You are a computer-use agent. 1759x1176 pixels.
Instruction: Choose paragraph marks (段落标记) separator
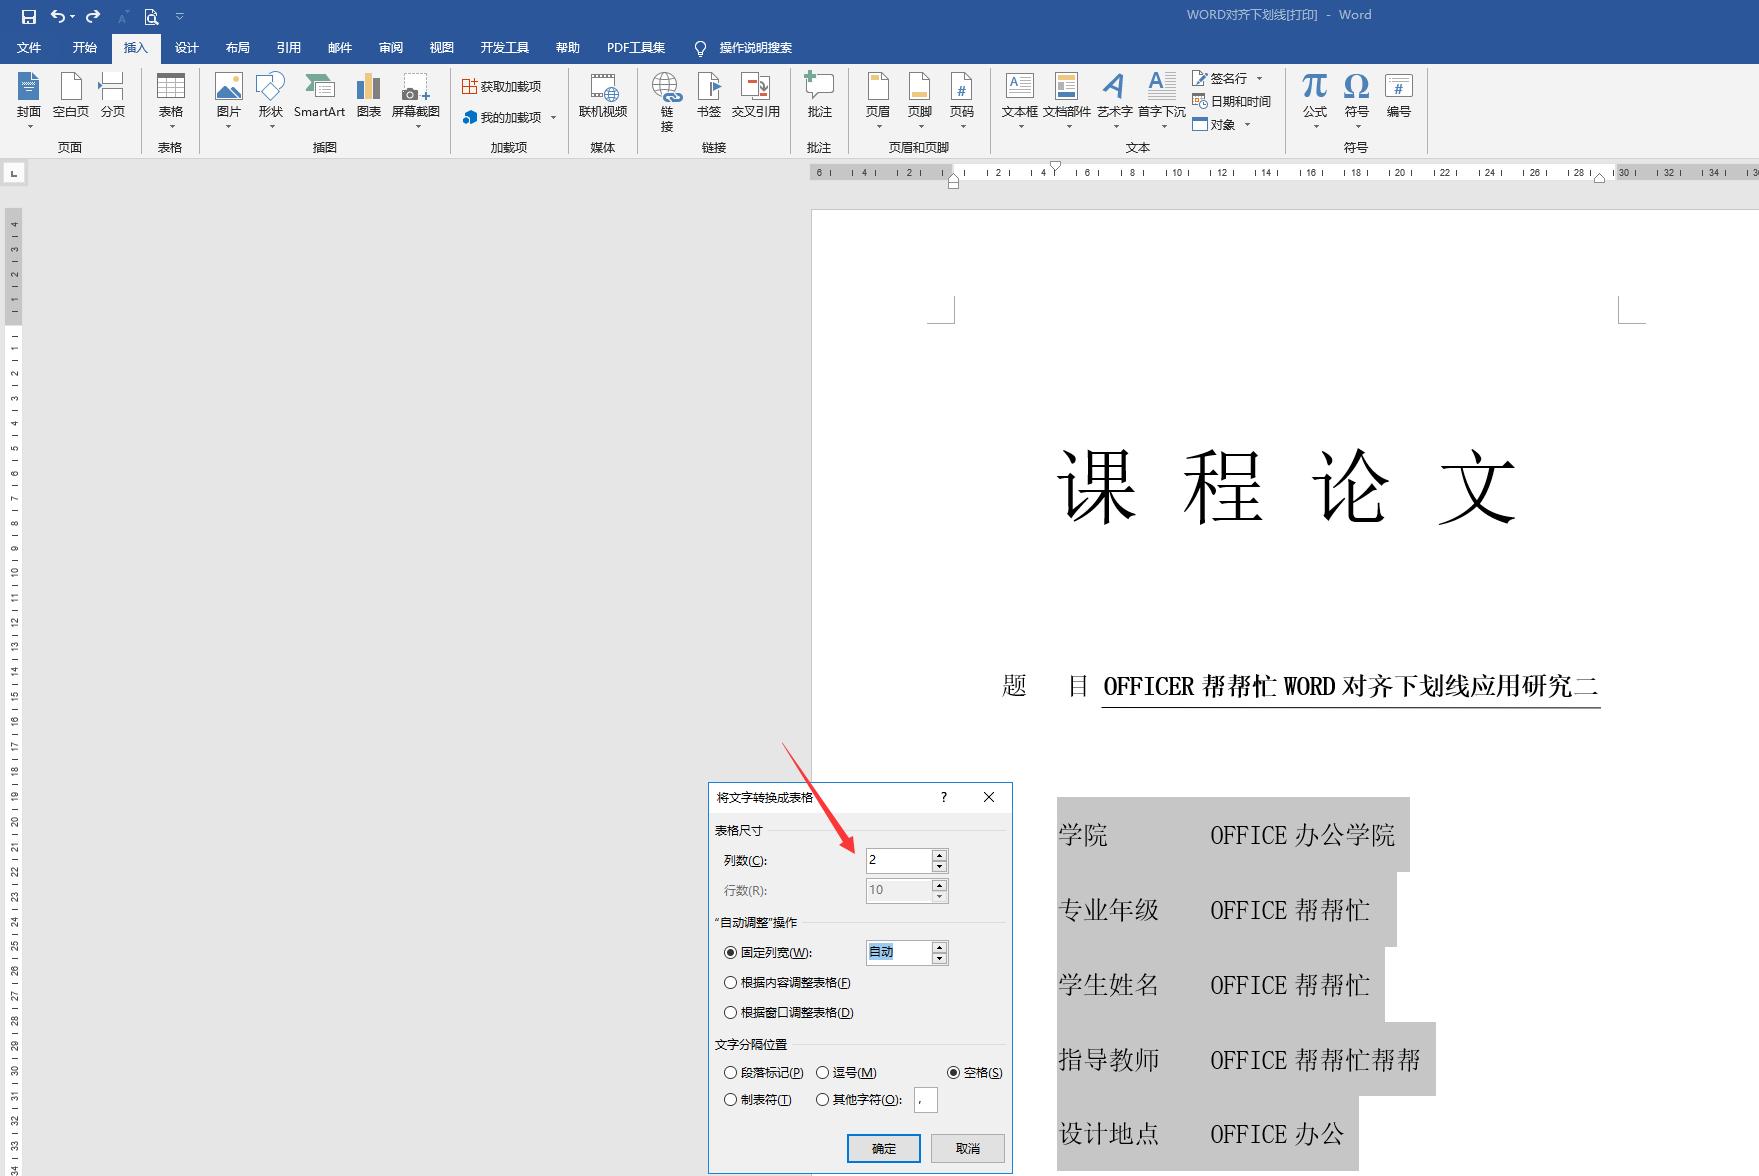(x=730, y=1073)
